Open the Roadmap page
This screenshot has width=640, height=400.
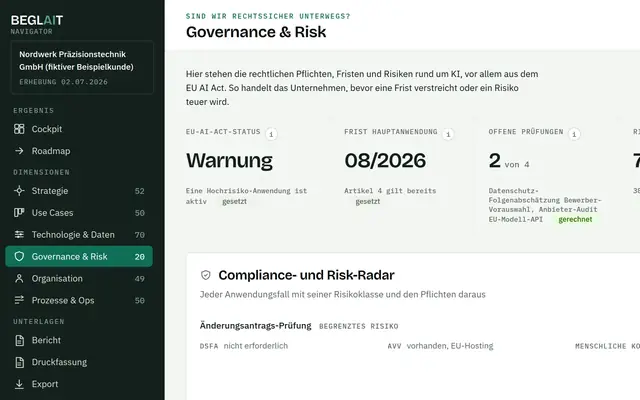79,151
